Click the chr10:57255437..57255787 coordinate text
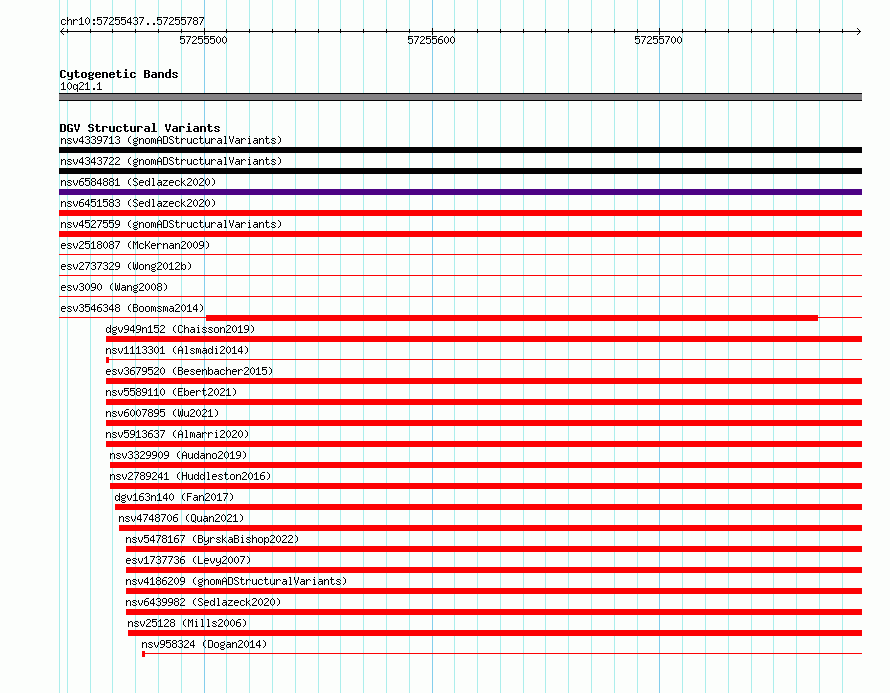Image resolution: width=890 pixels, height=693 pixels. [x=132, y=21]
